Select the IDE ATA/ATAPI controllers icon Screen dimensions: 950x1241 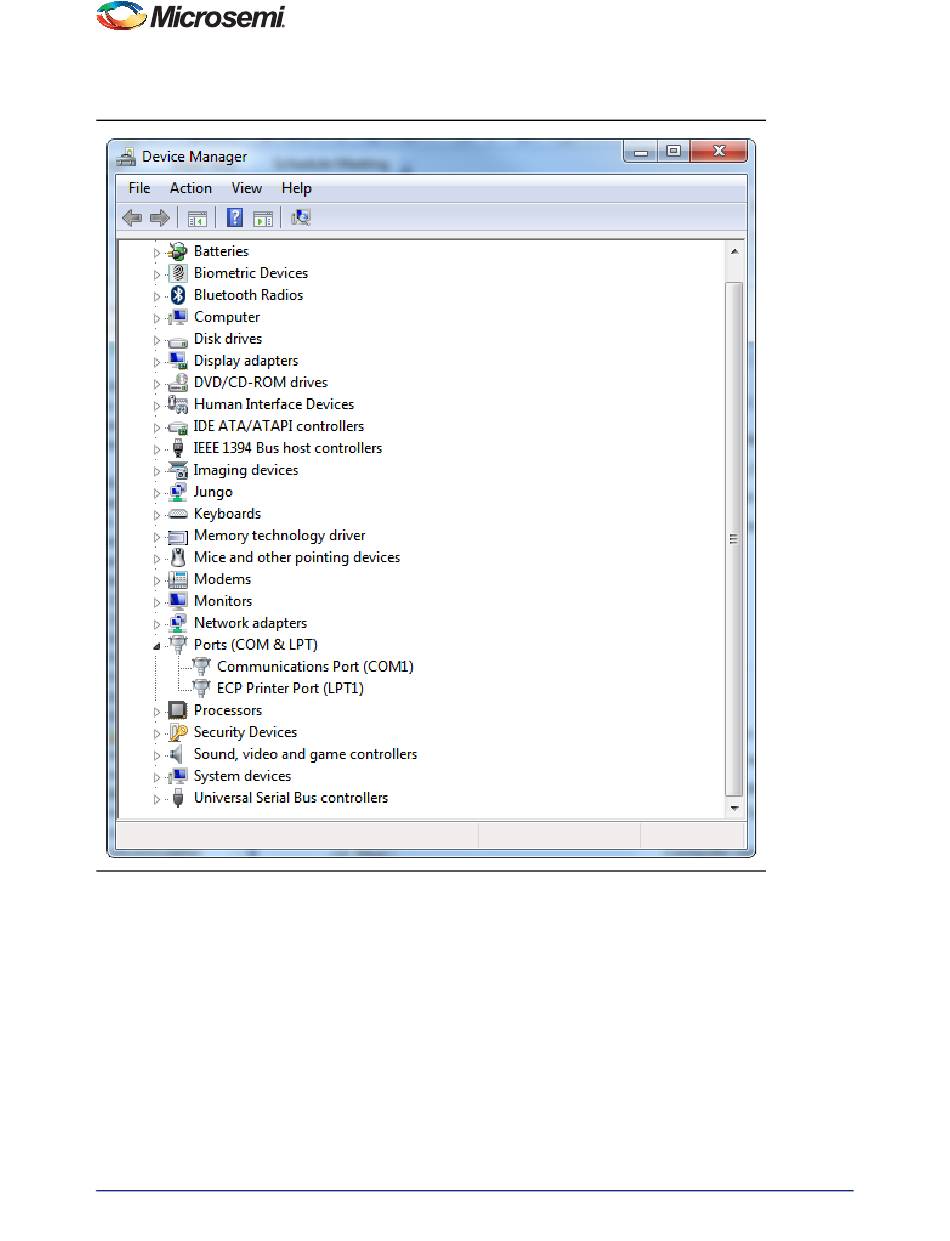pos(178,426)
